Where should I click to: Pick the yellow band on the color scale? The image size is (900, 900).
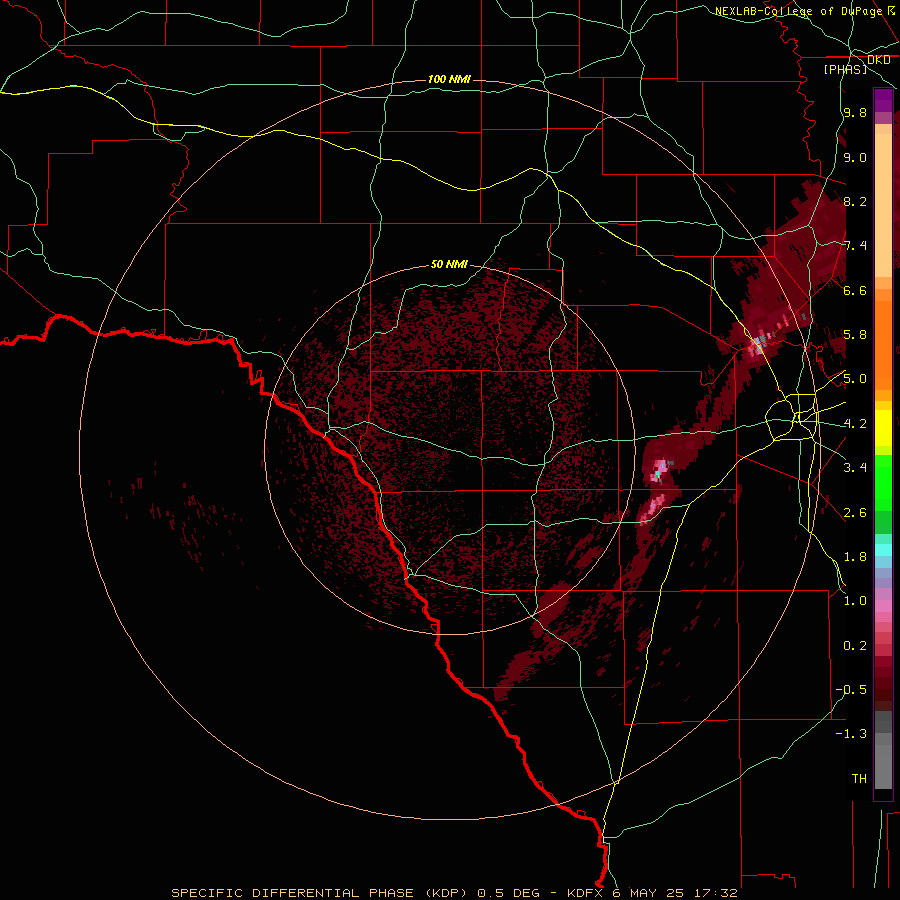(x=883, y=428)
